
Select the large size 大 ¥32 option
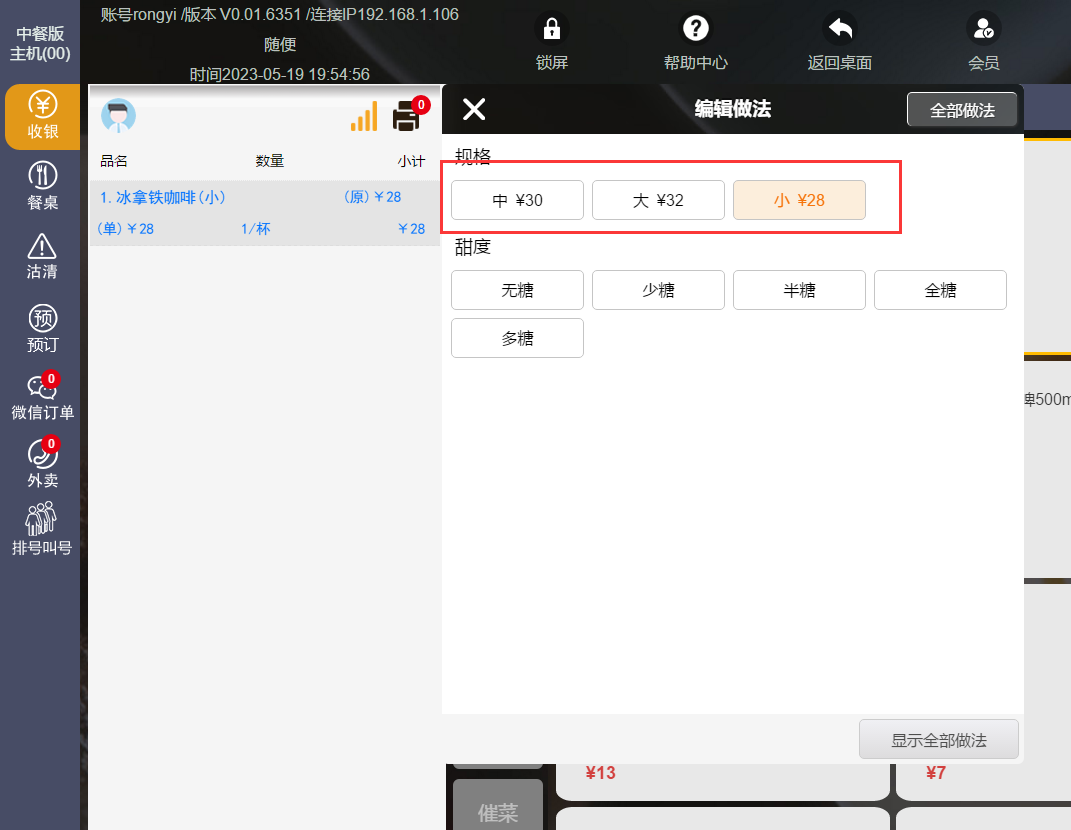[658, 200]
